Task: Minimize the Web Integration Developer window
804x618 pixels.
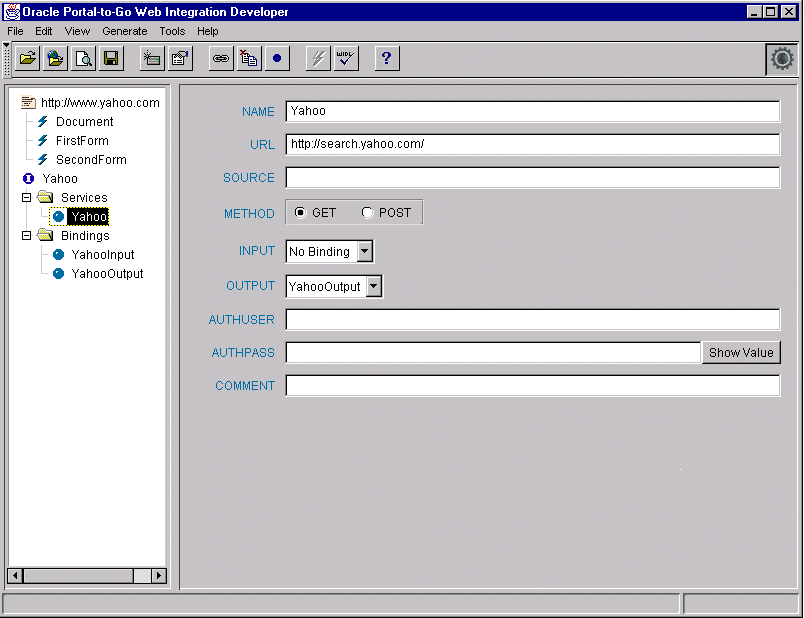Action: [x=754, y=11]
